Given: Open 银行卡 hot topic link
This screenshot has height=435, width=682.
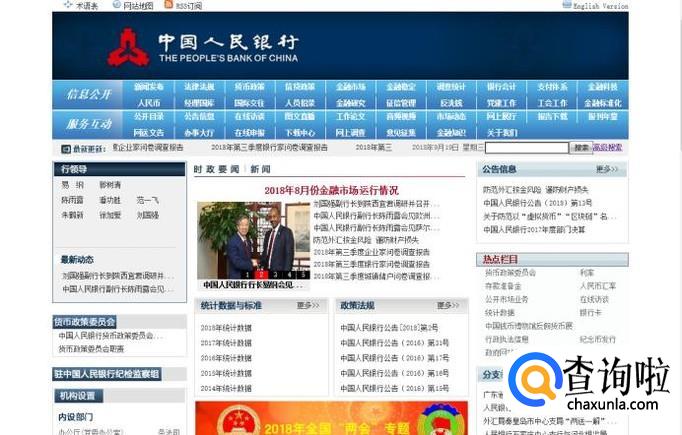Looking at the screenshot, I should [590, 313].
